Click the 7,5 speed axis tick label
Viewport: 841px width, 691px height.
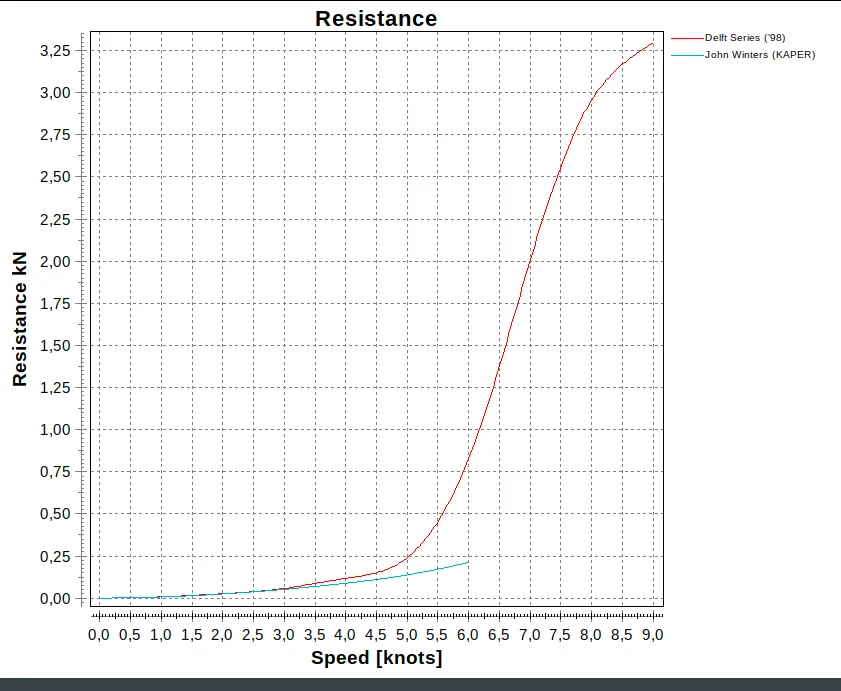561,634
